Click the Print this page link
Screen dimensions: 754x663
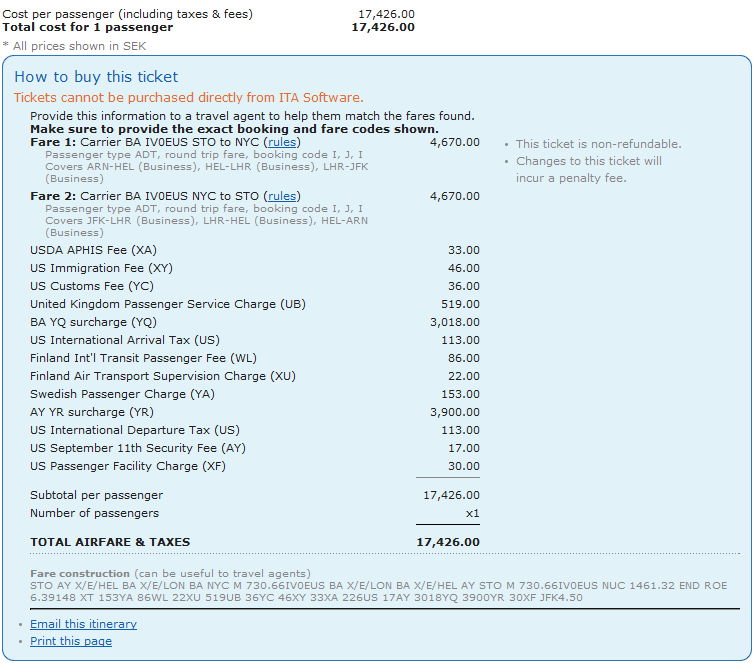70,641
